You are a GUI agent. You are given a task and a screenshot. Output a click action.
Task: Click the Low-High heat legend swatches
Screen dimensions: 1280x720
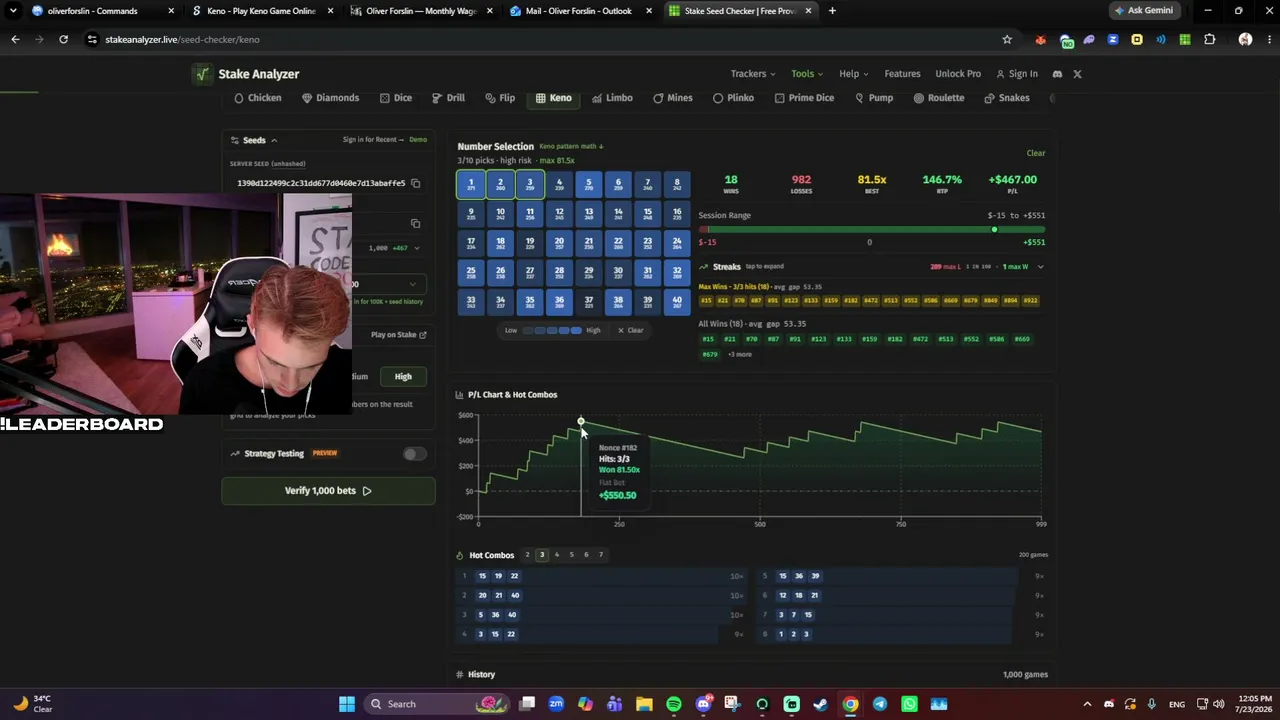553,330
